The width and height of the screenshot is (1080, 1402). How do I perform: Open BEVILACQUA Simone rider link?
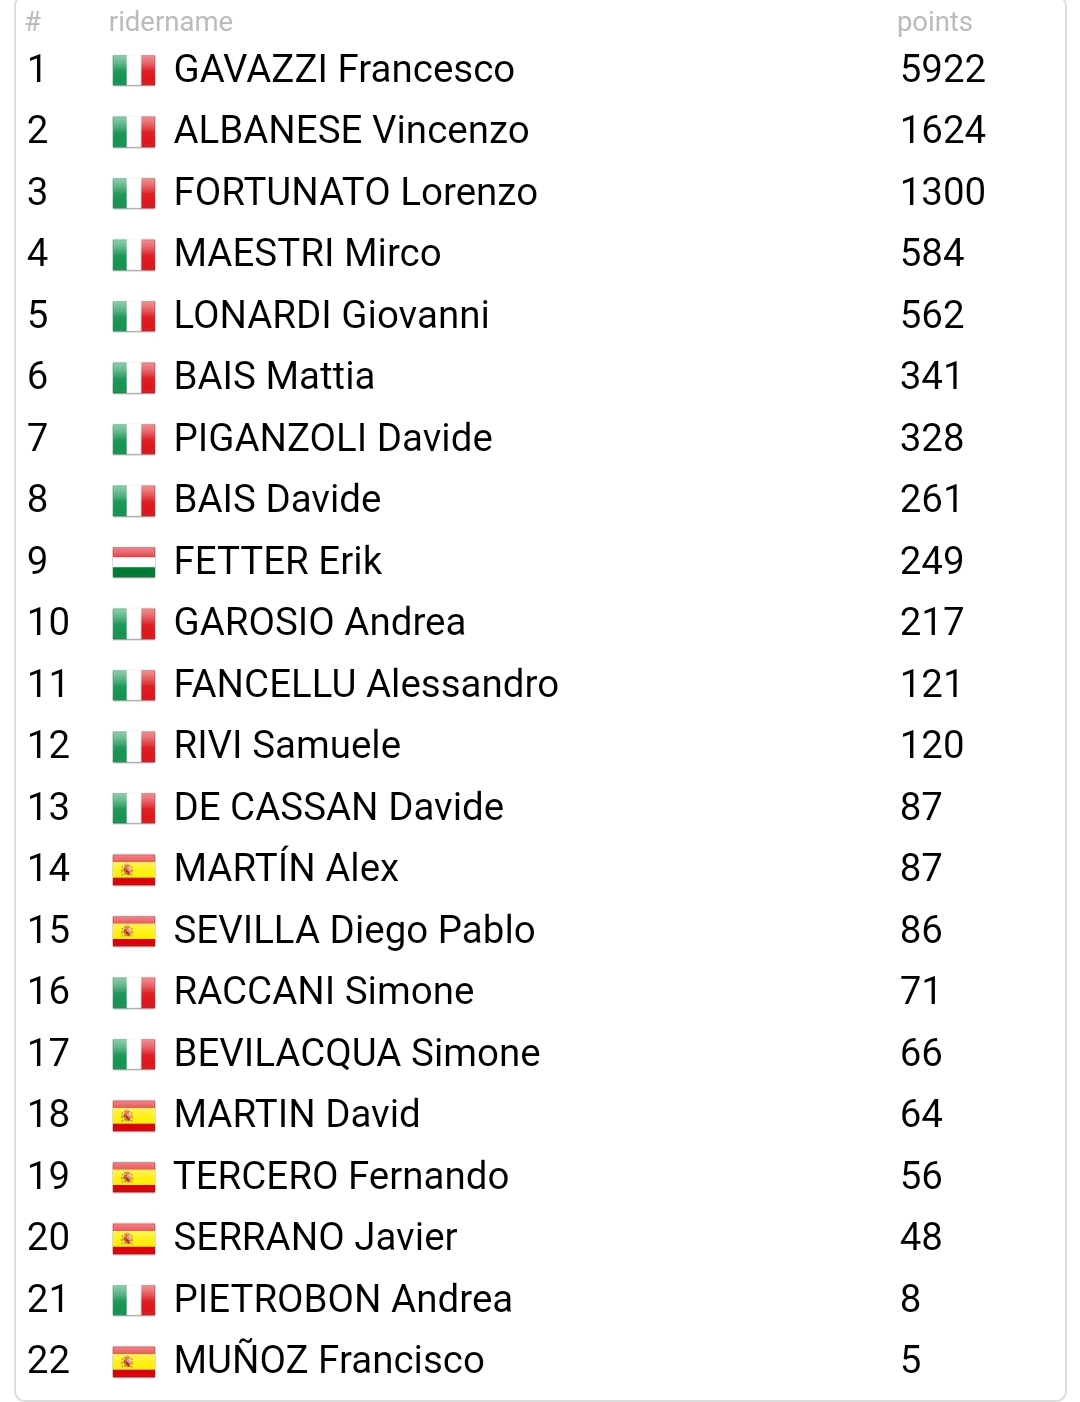click(x=357, y=1053)
